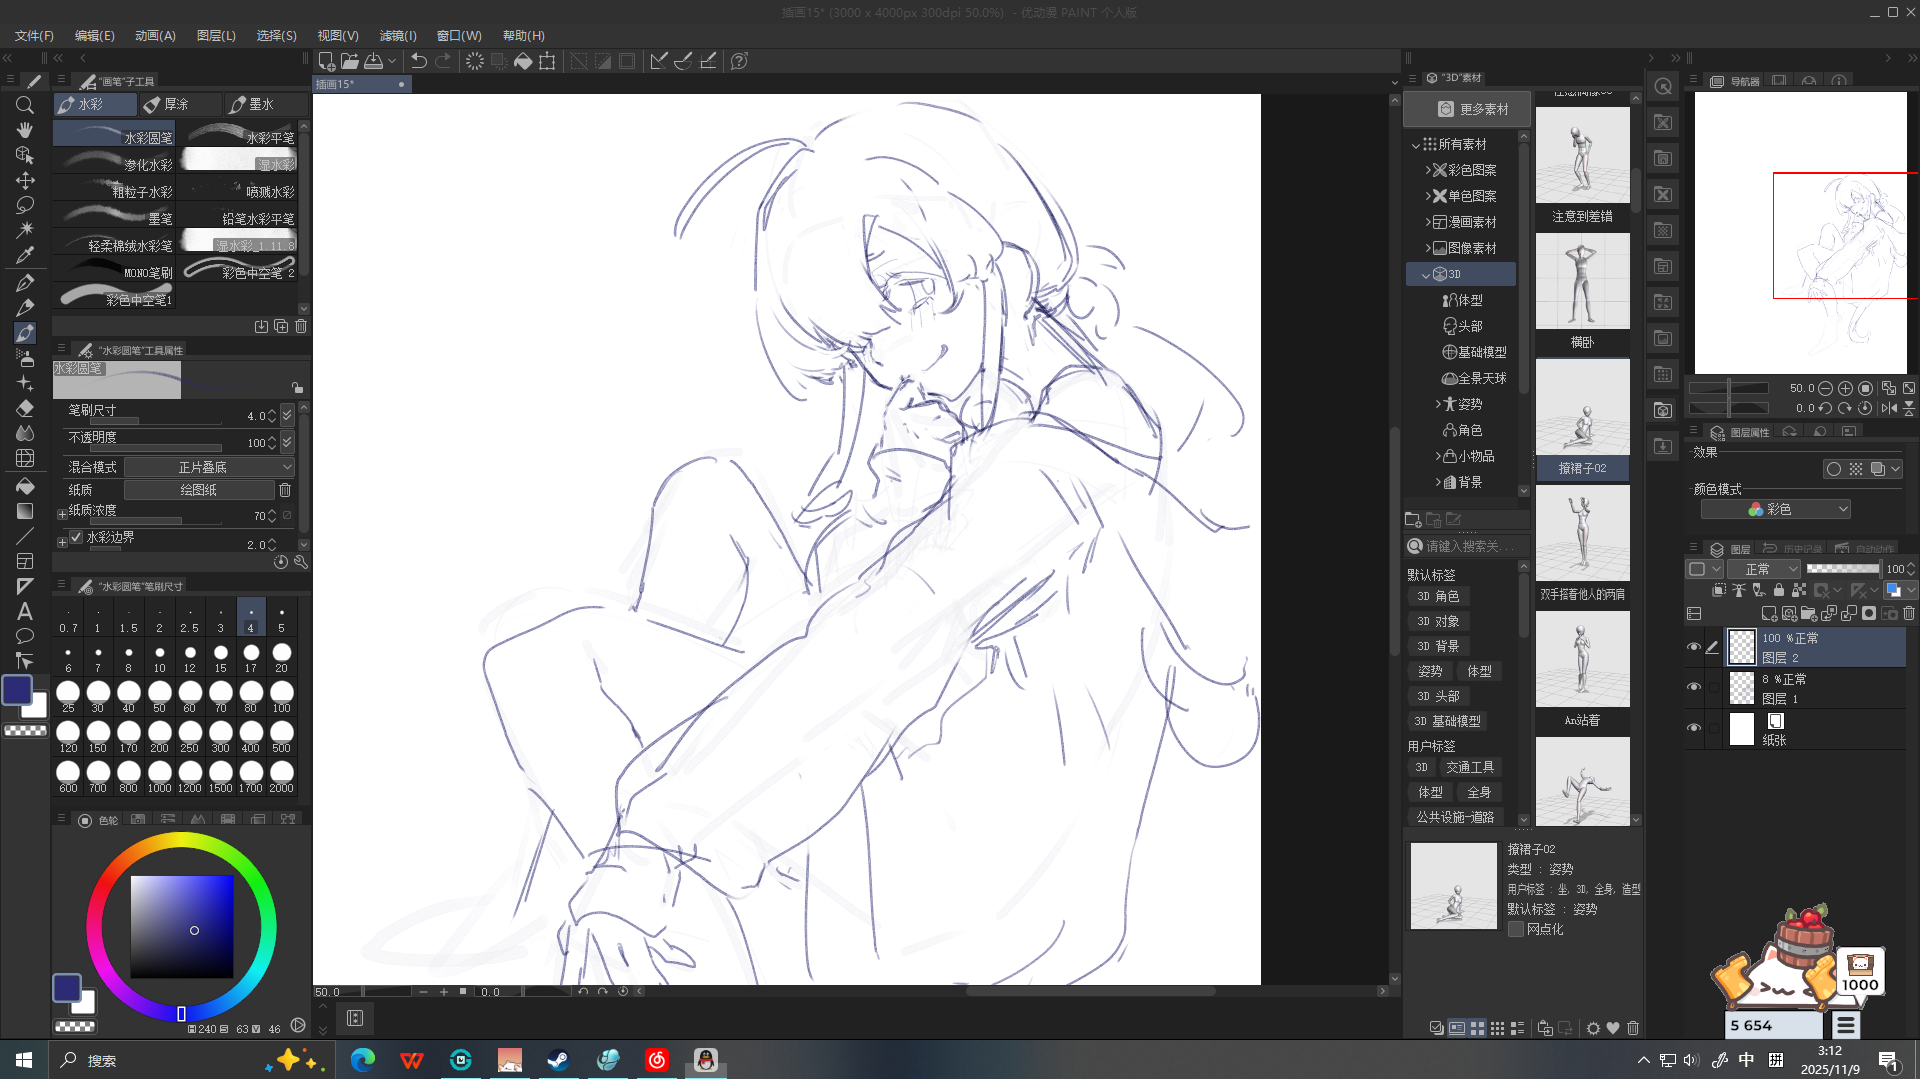Select the text tool
The width and height of the screenshot is (1920, 1079).
point(25,611)
